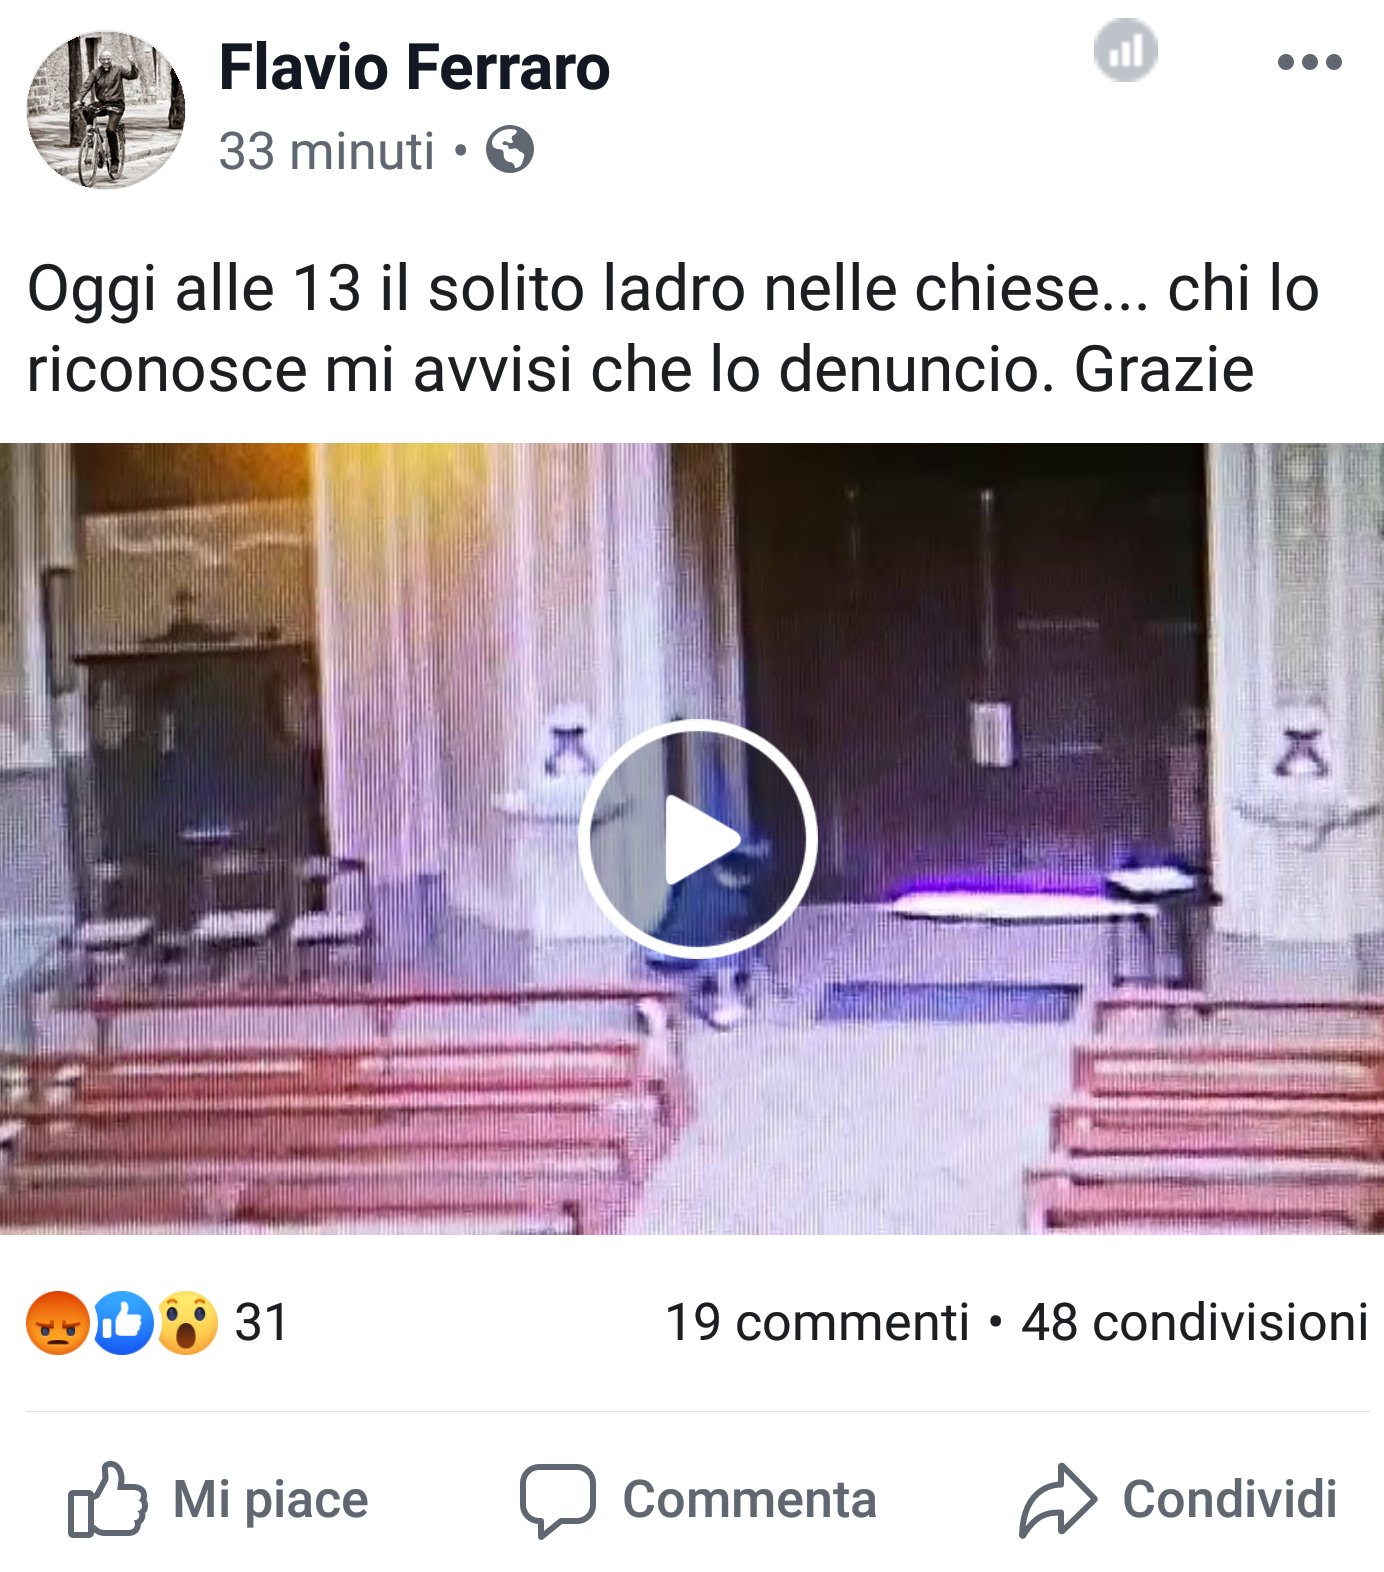Click the angry reaction emoji
The width and height of the screenshot is (1384, 1572).
pos(57,1323)
